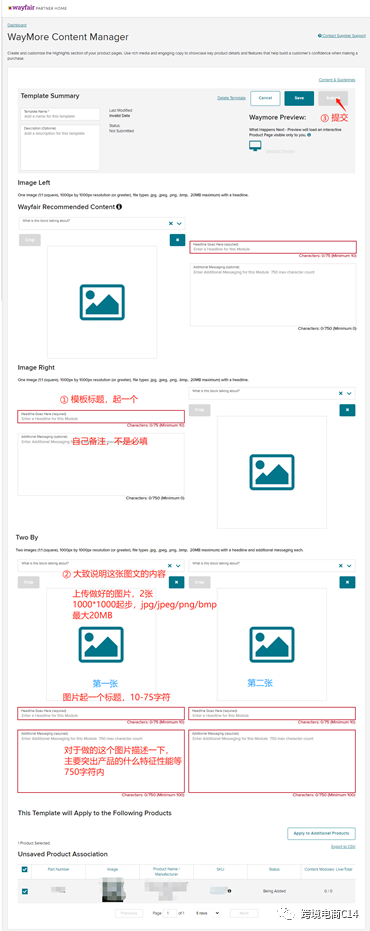
Task: Click the Export to CSV link
Action: pyautogui.click(x=343, y=847)
